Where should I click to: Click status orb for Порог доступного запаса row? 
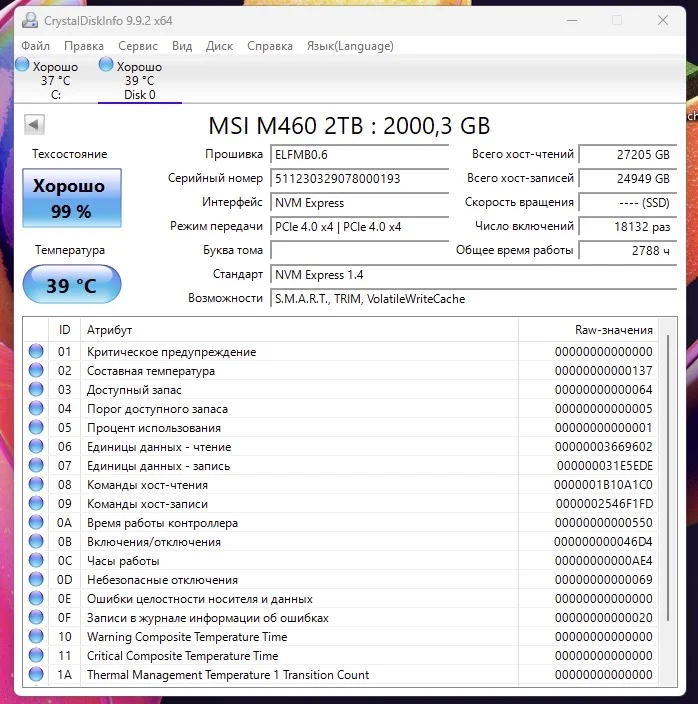click(x=36, y=408)
